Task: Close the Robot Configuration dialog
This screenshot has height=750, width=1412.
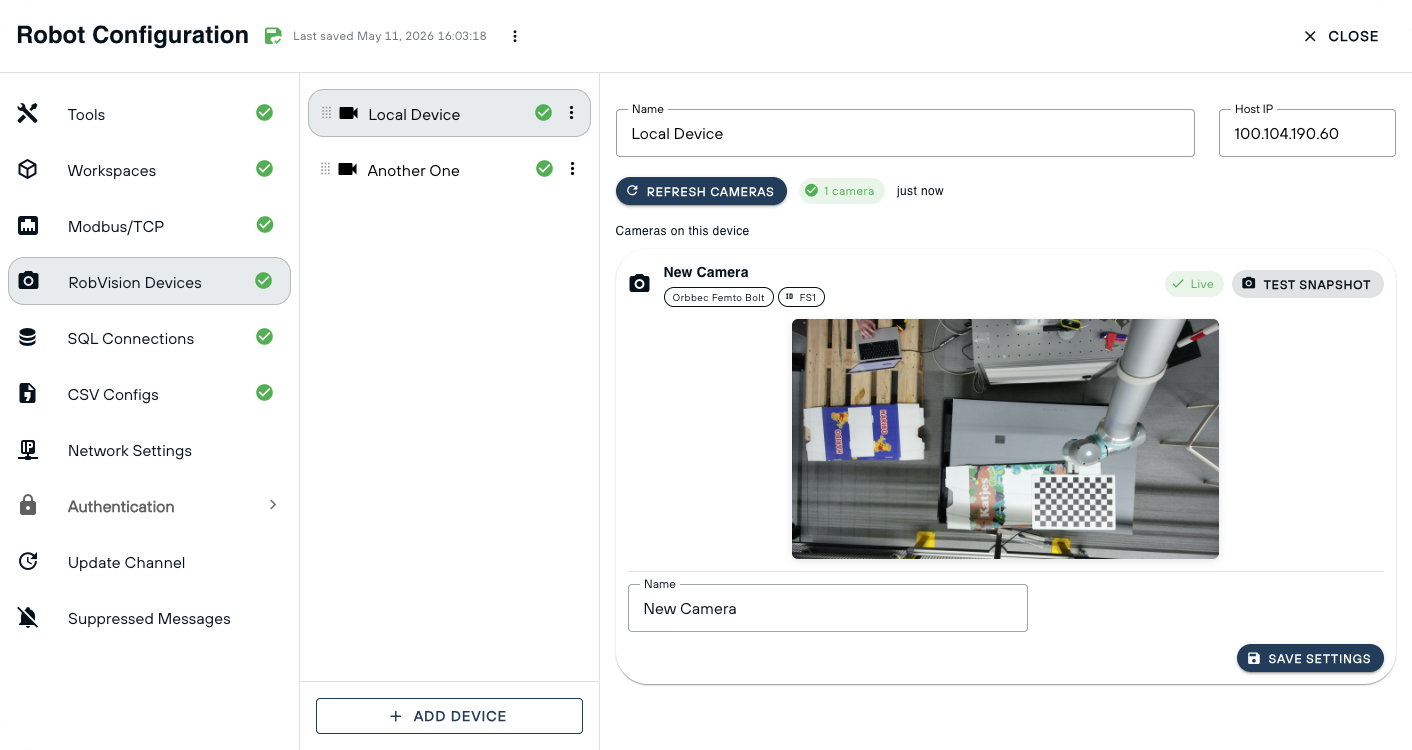Action: click(x=1341, y=36)
